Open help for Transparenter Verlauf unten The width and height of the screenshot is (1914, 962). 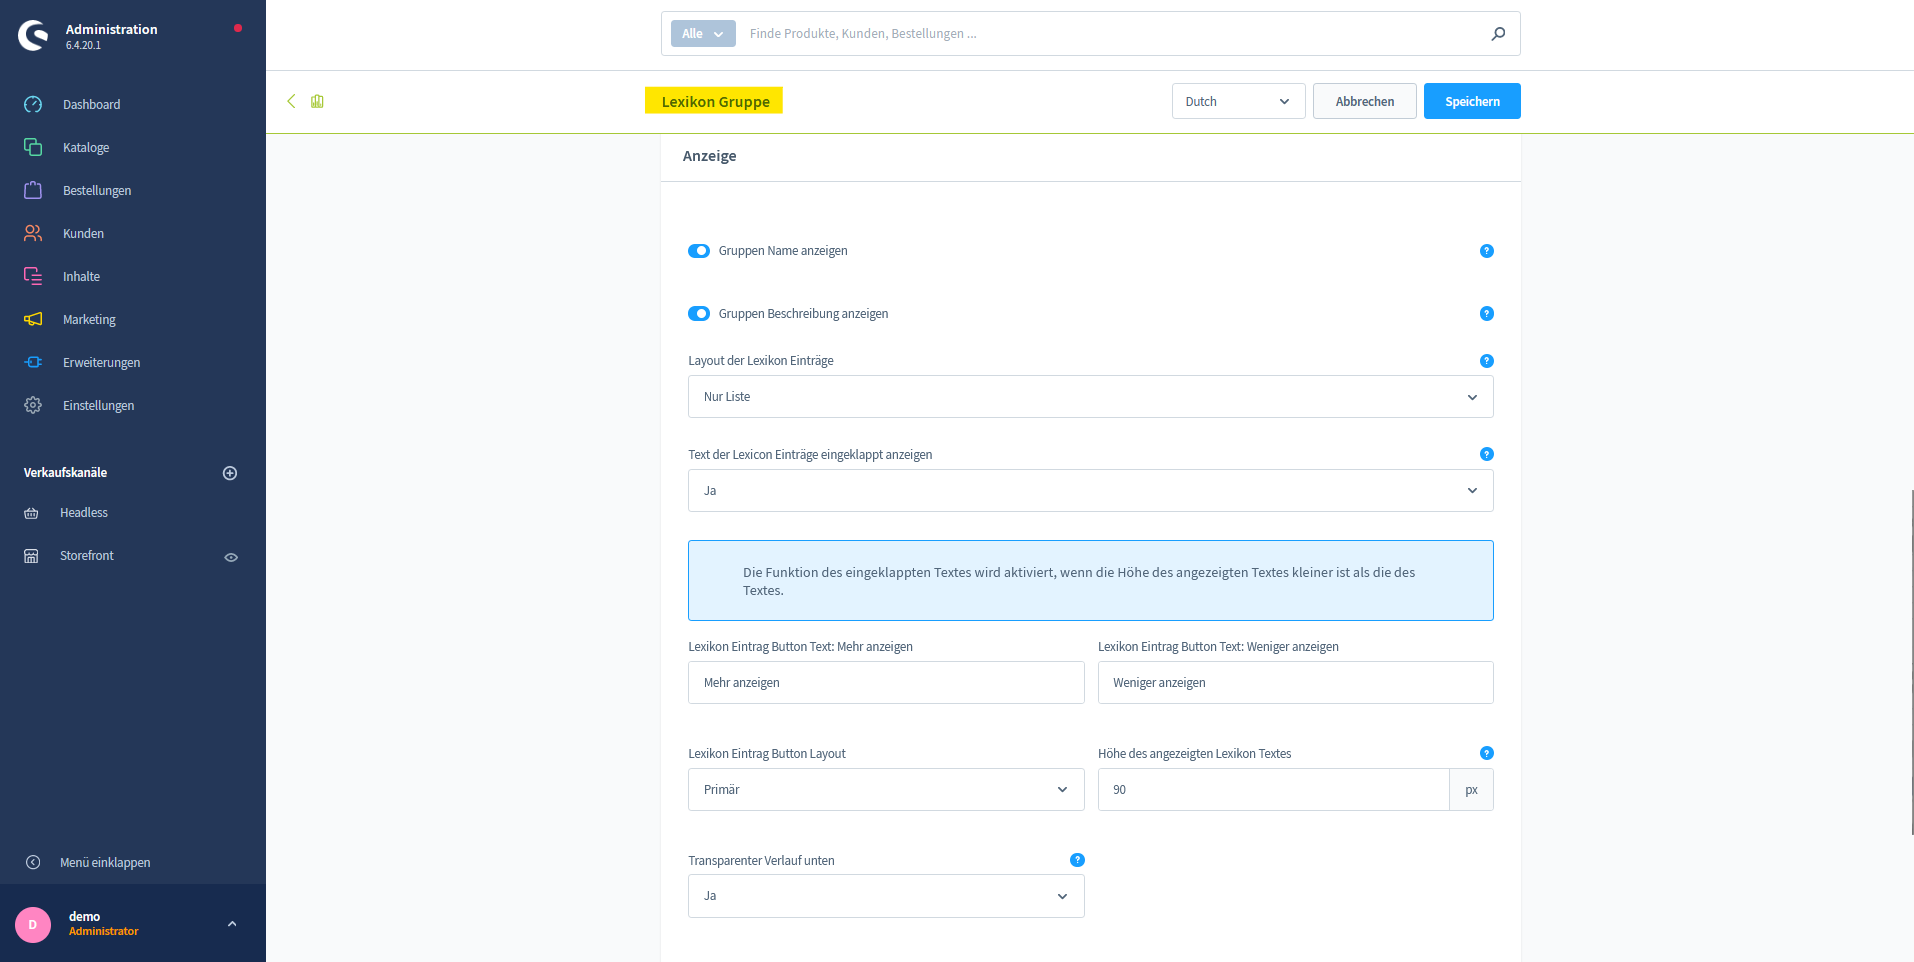tap(1077, 860)
